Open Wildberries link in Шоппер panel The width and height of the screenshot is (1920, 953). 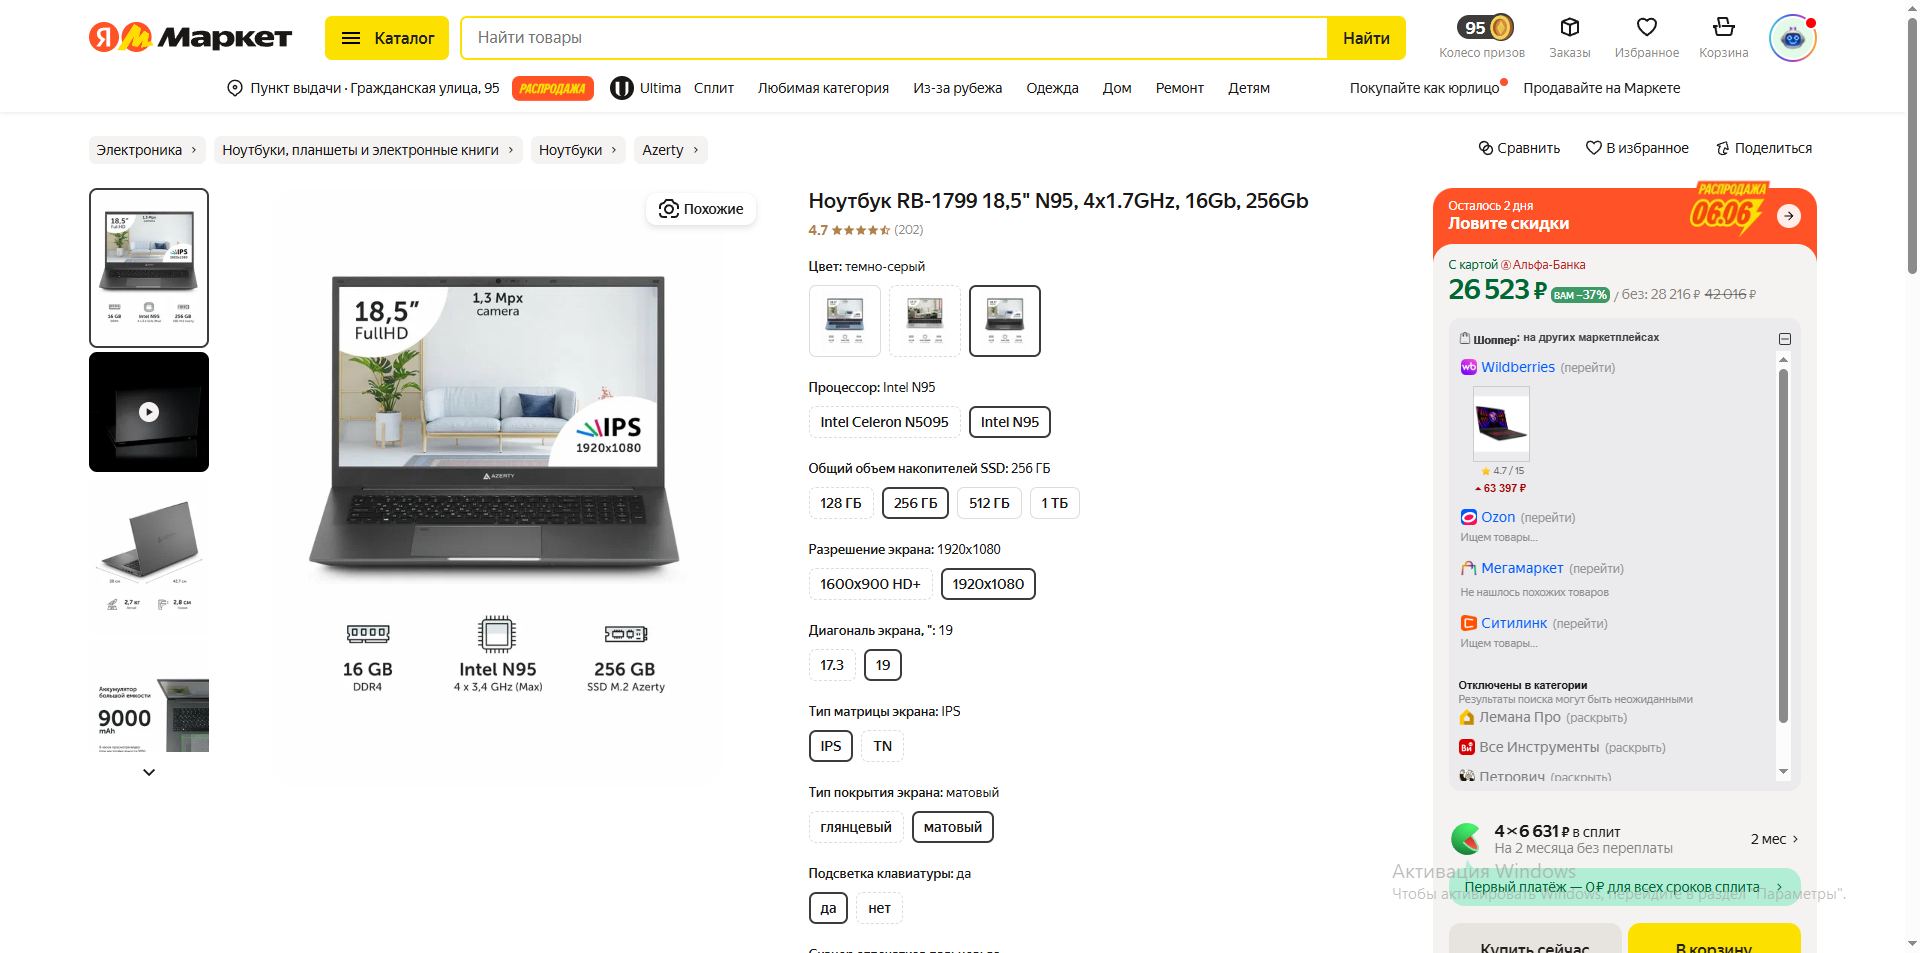[x=1517, y=367]
